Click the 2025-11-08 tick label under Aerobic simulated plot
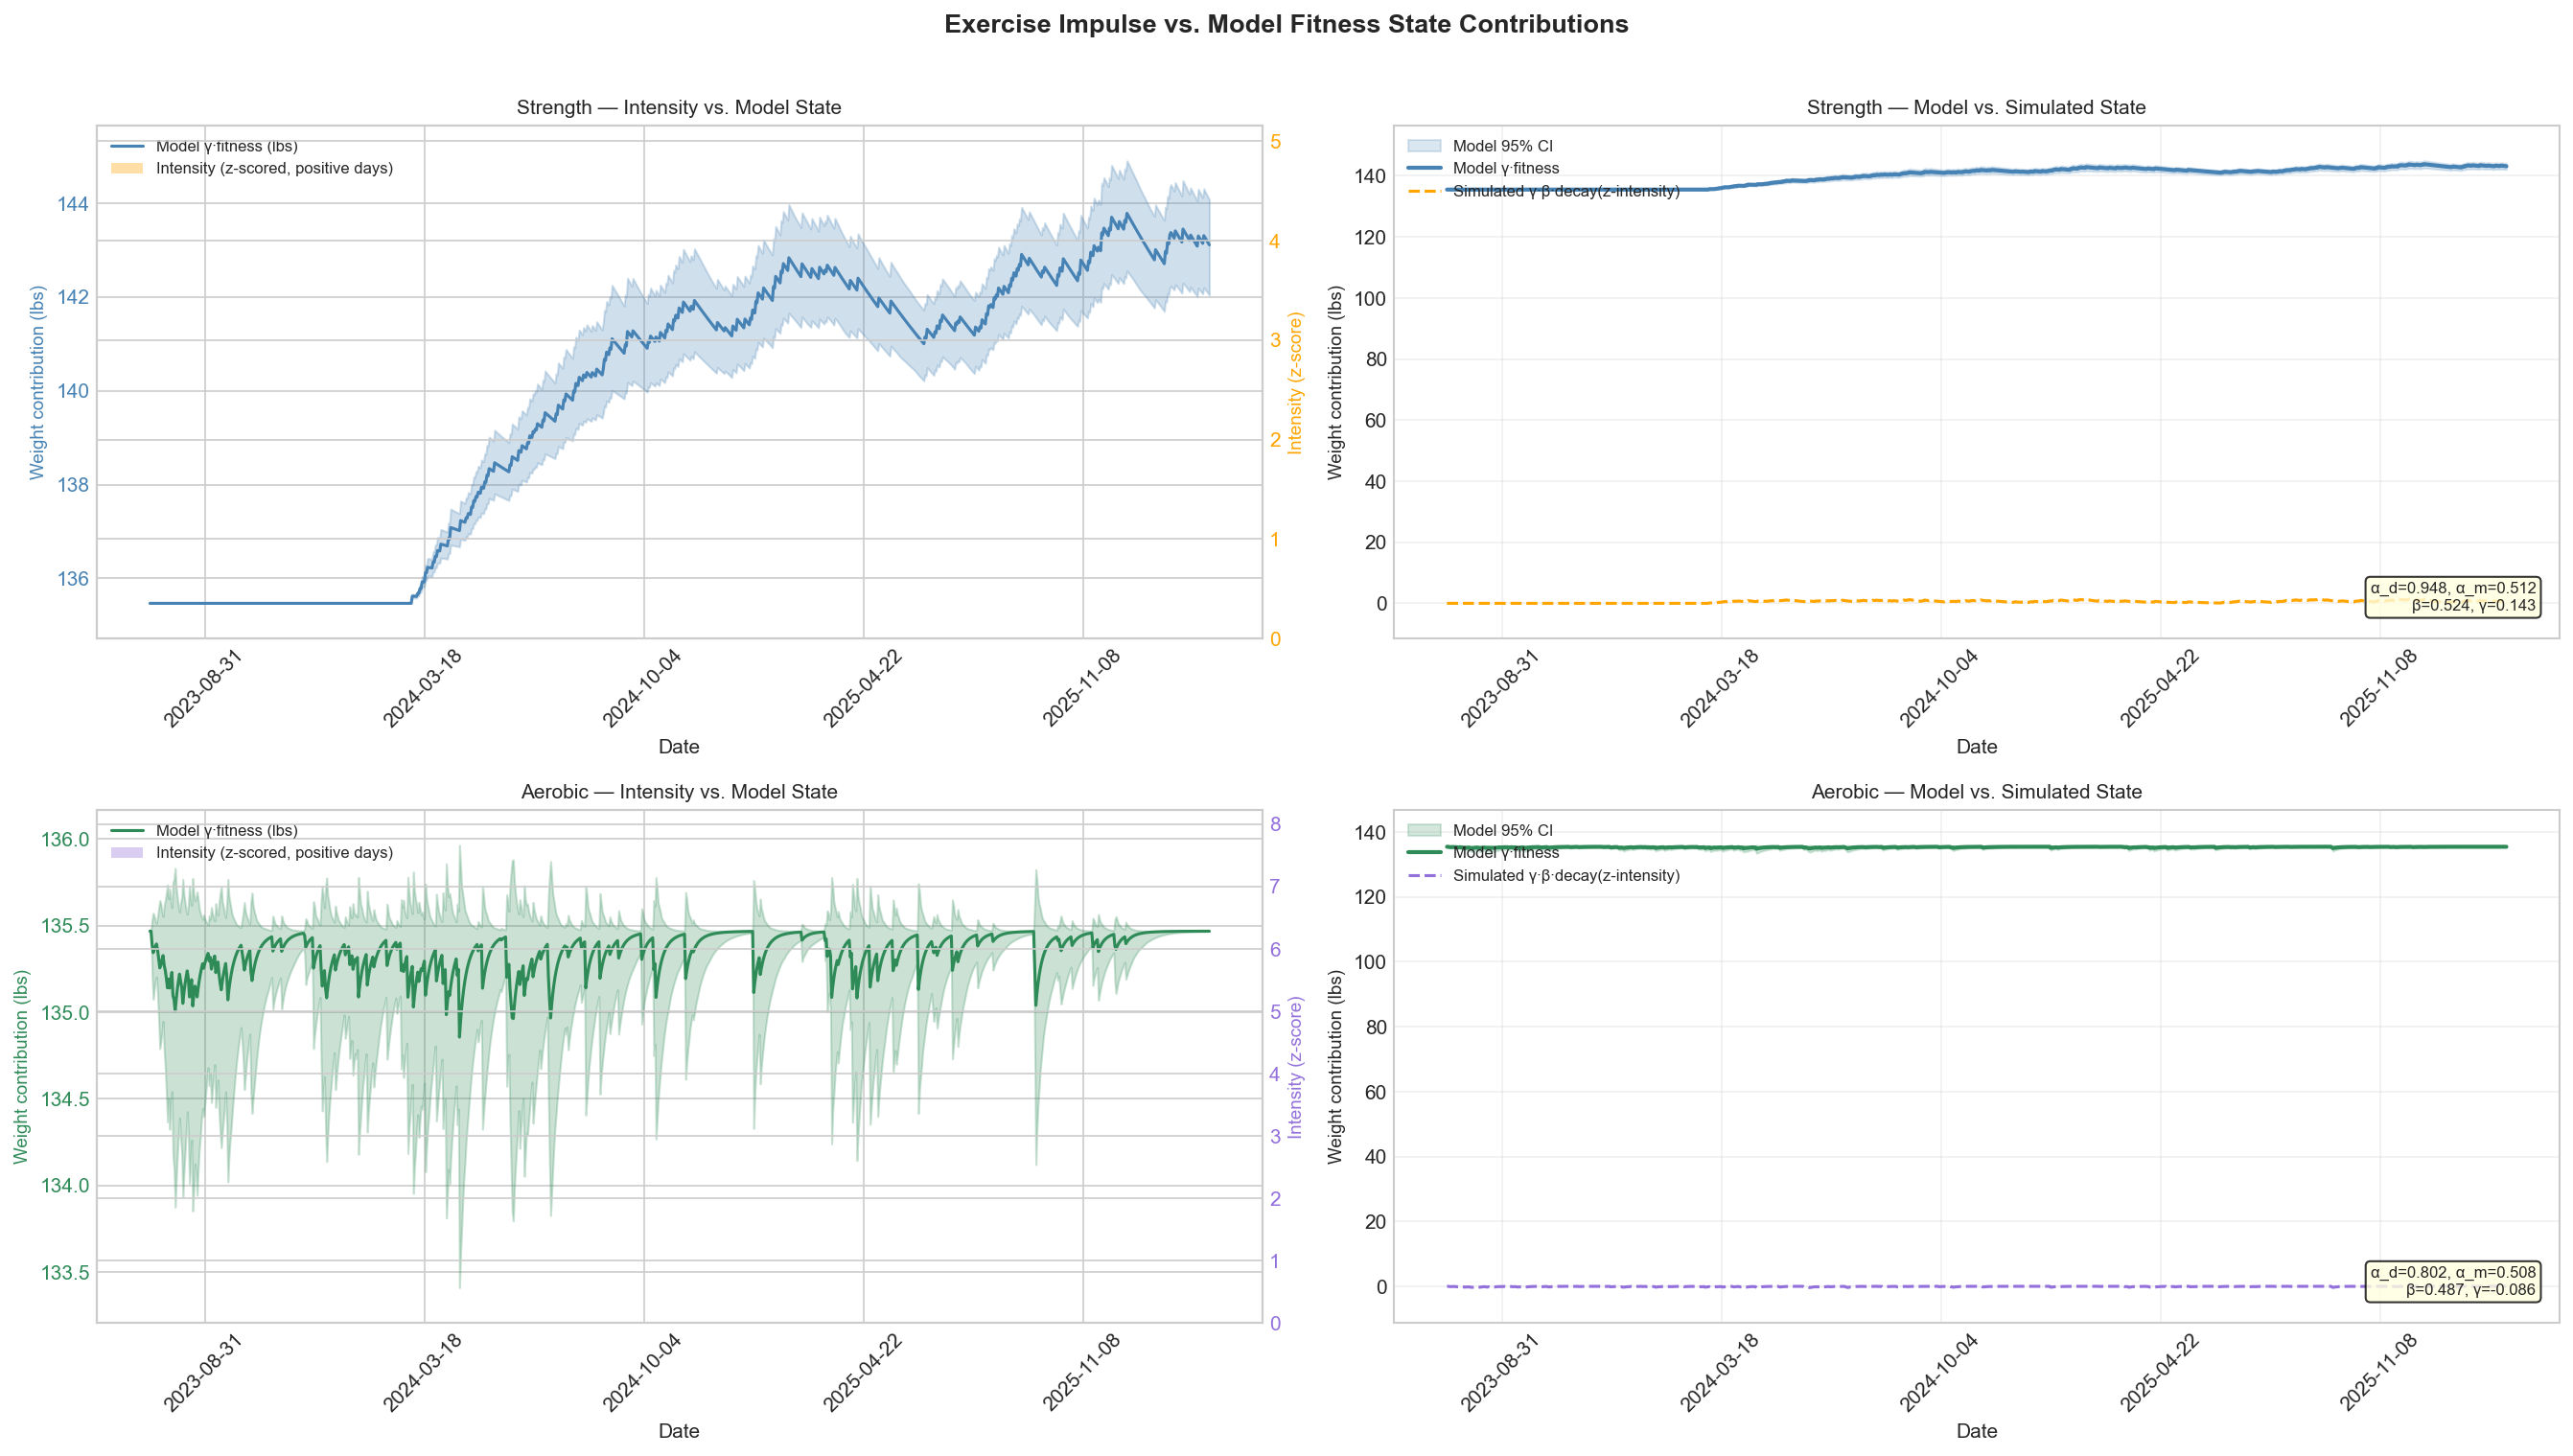The image size is (2573, 1456). tap(2379, 1372)
